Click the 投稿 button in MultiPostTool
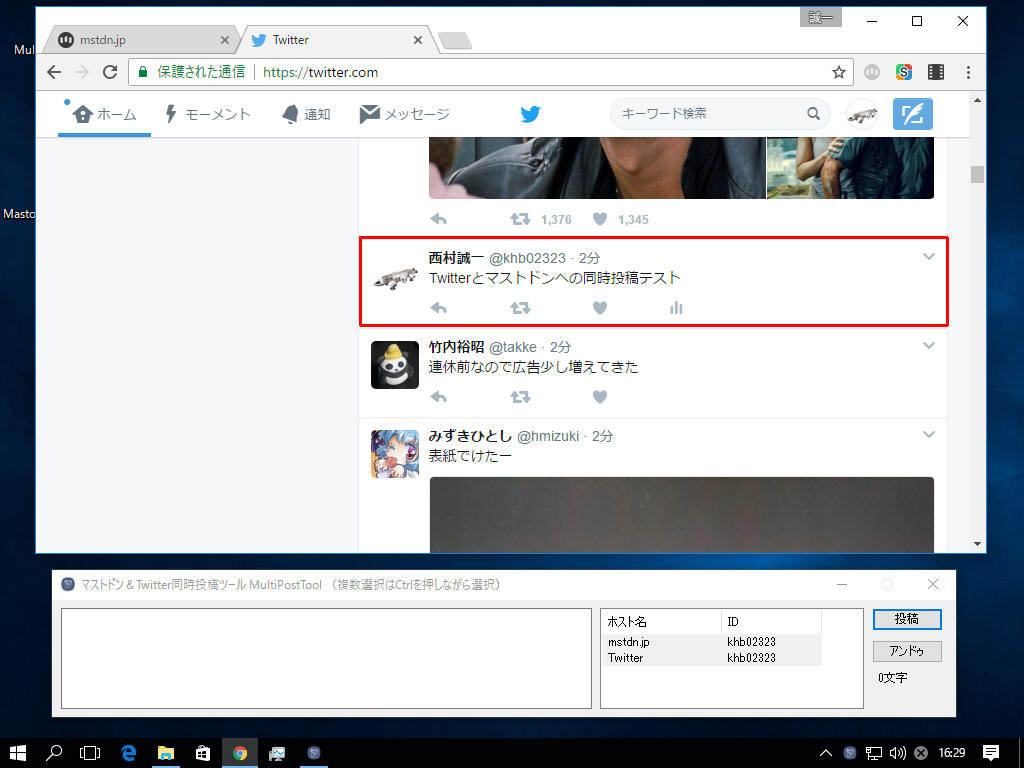The height and width of the screenshot is (768, 1024). click(x=907, y=619)
